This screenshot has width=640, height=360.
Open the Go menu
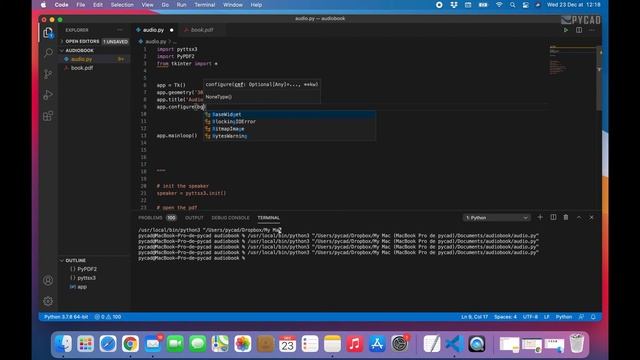tap(165, 5)
